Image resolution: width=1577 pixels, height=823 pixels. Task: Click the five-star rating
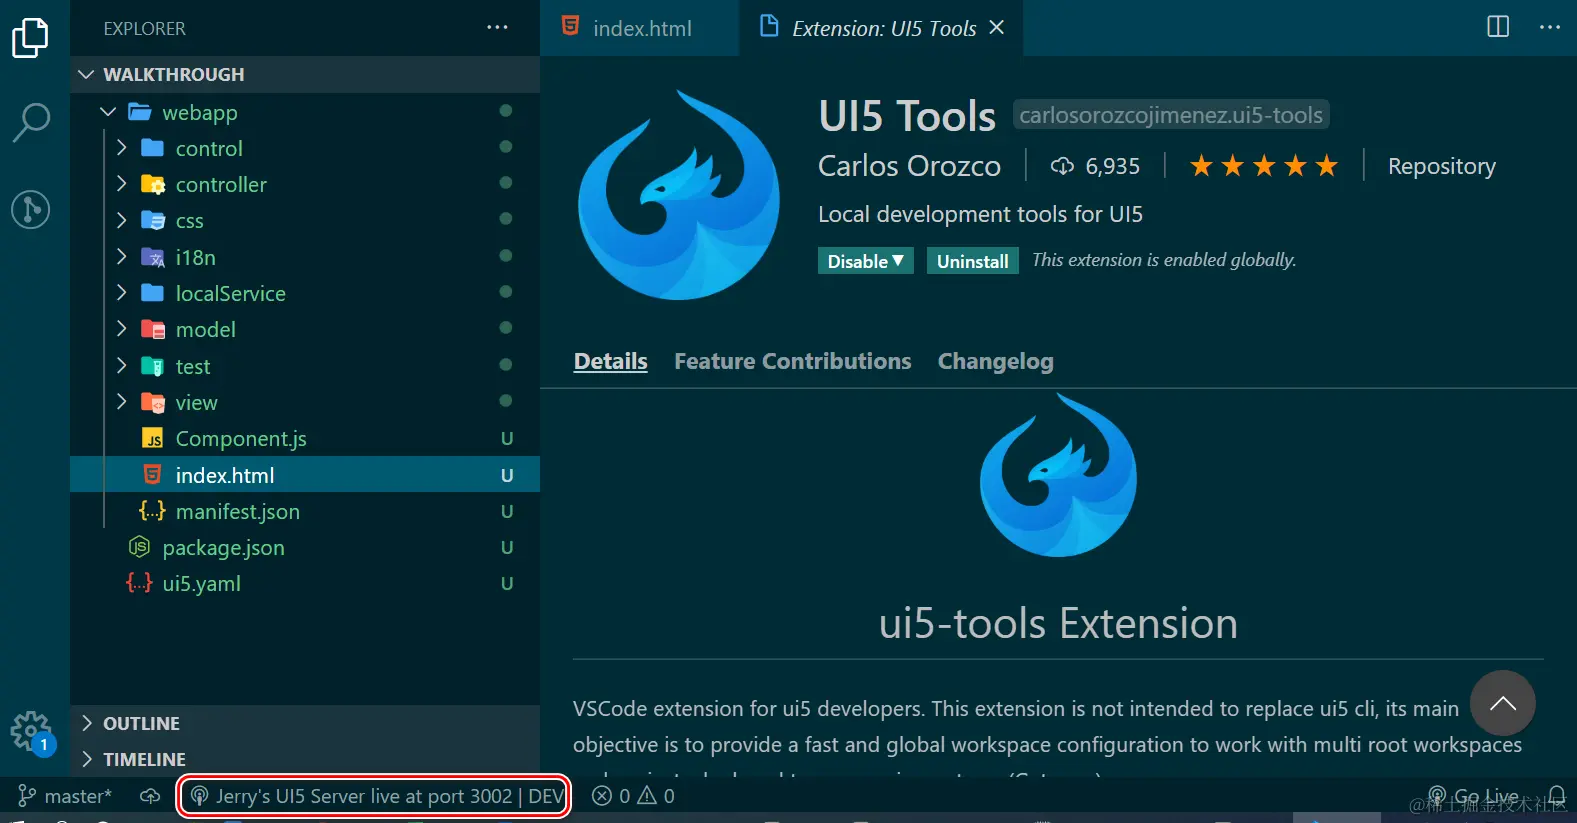[x=1264, y=166]
